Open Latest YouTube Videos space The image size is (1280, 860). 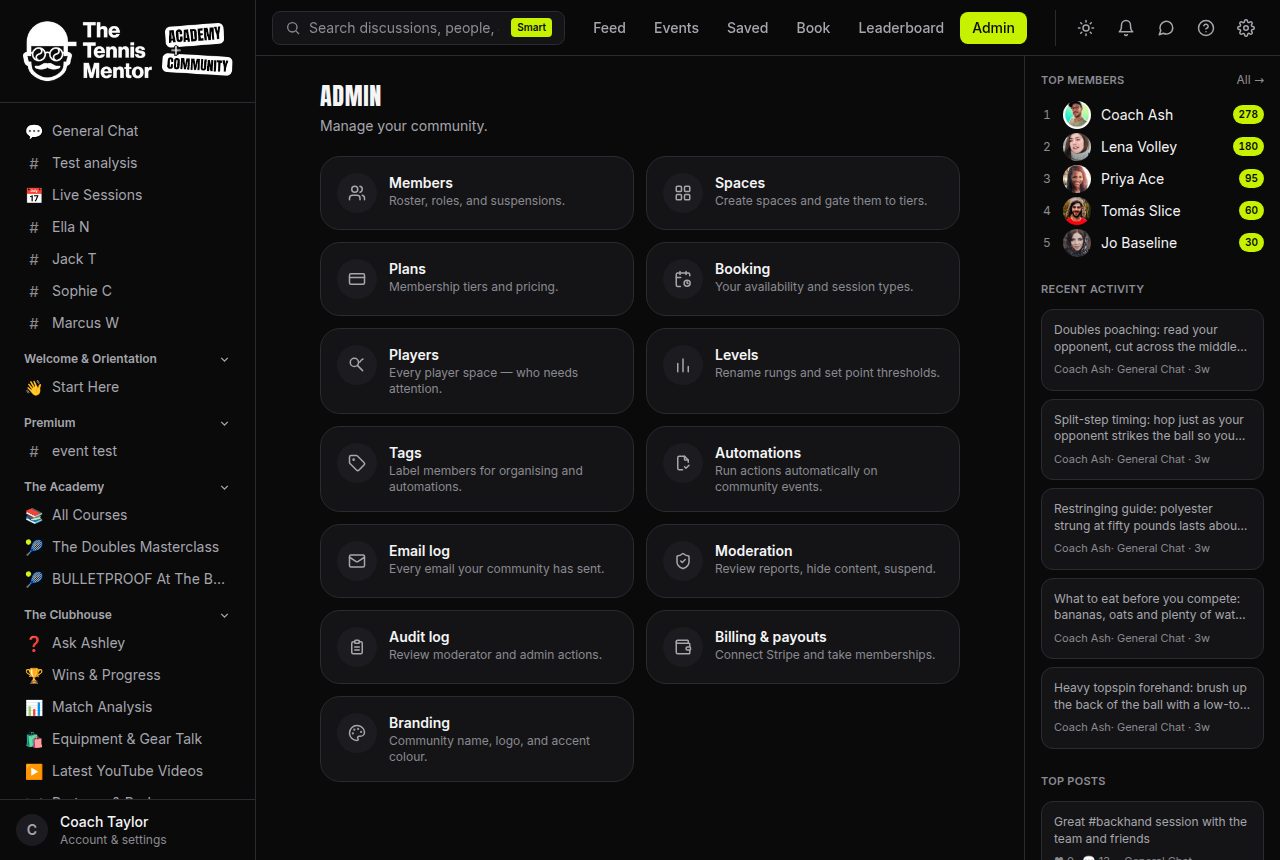127,771
